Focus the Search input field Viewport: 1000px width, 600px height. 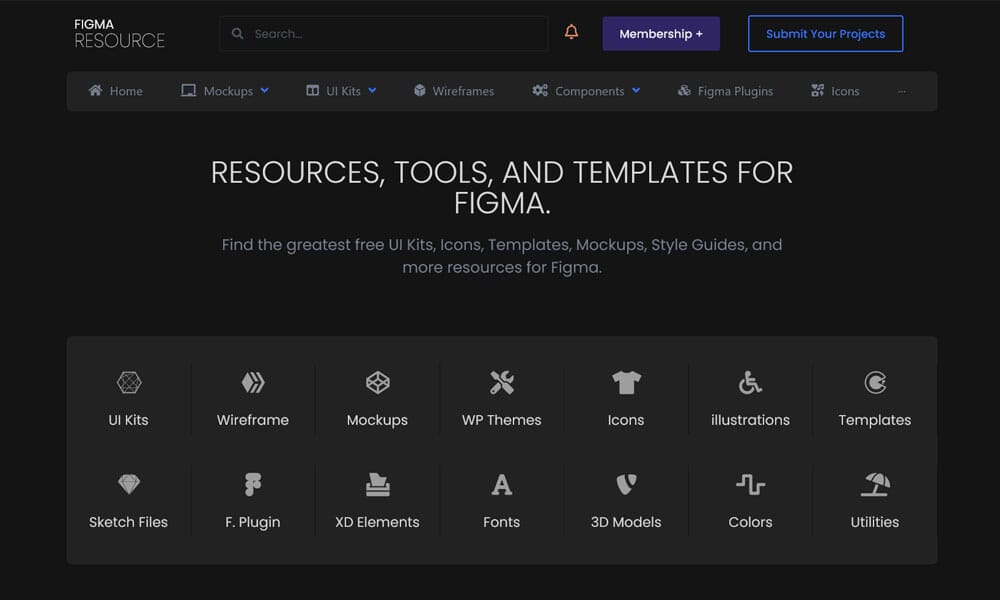[383, 34]
